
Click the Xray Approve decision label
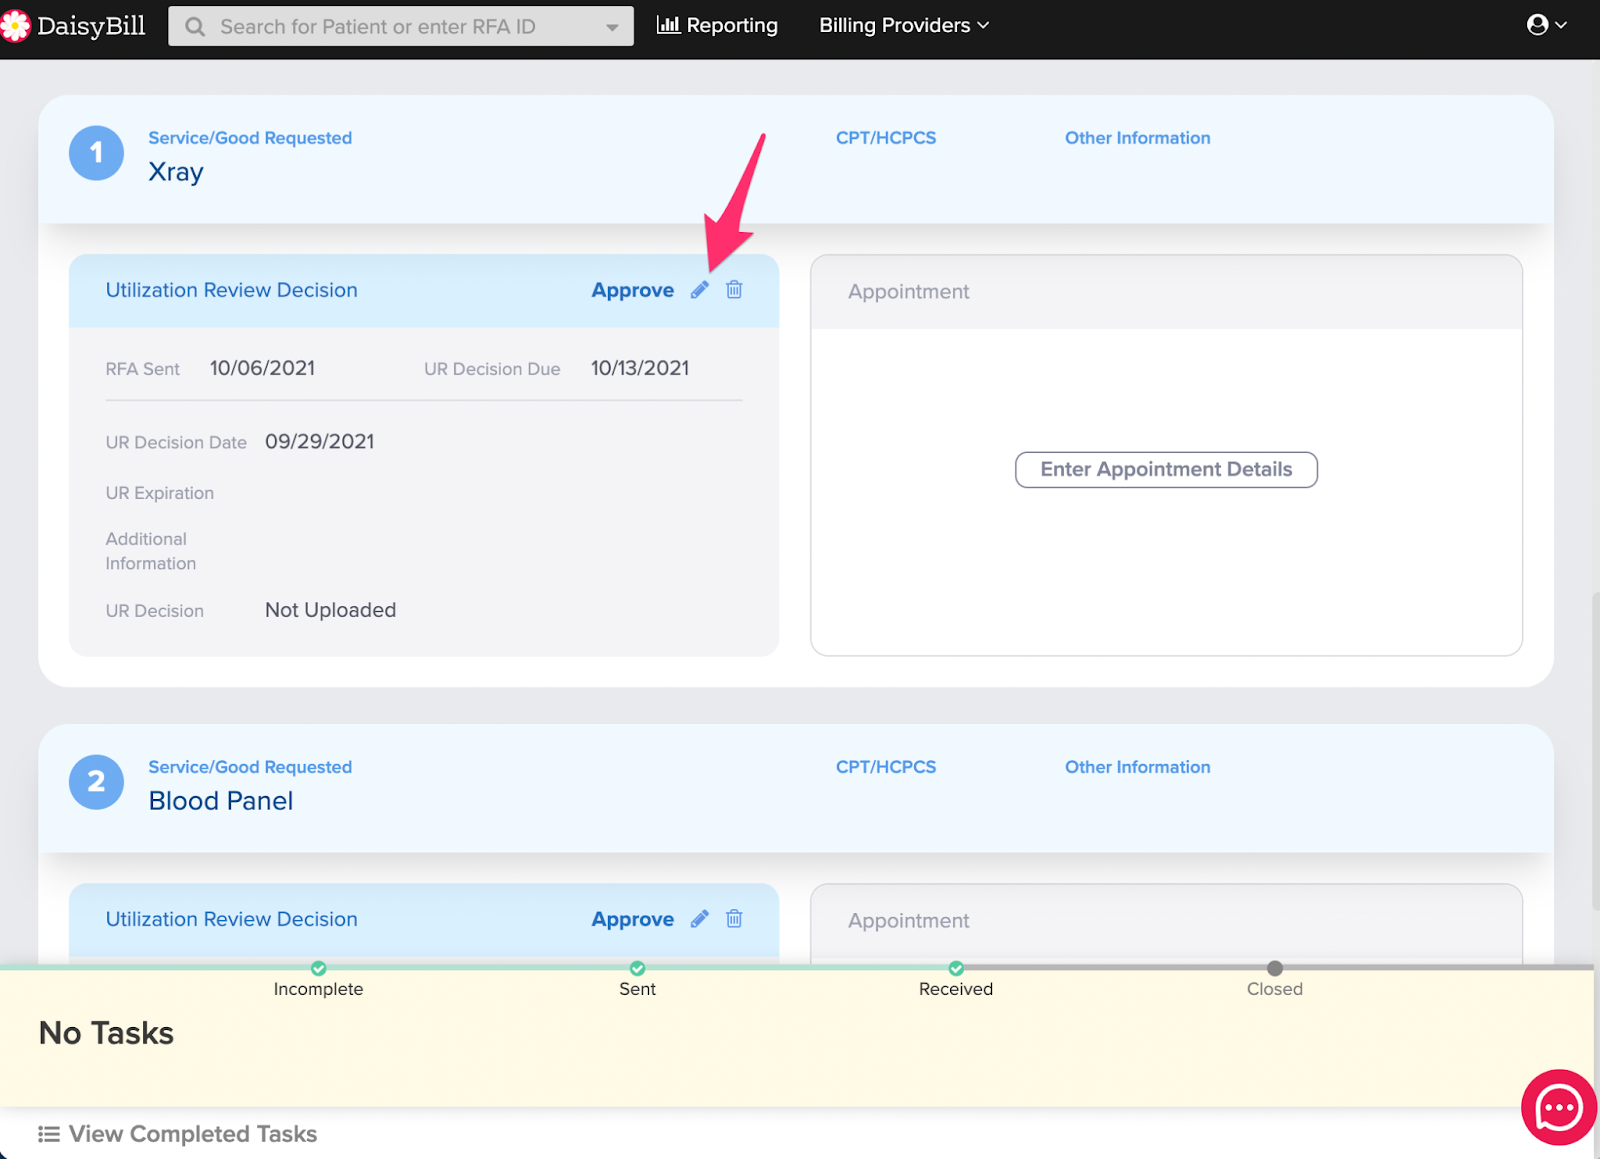633,290
